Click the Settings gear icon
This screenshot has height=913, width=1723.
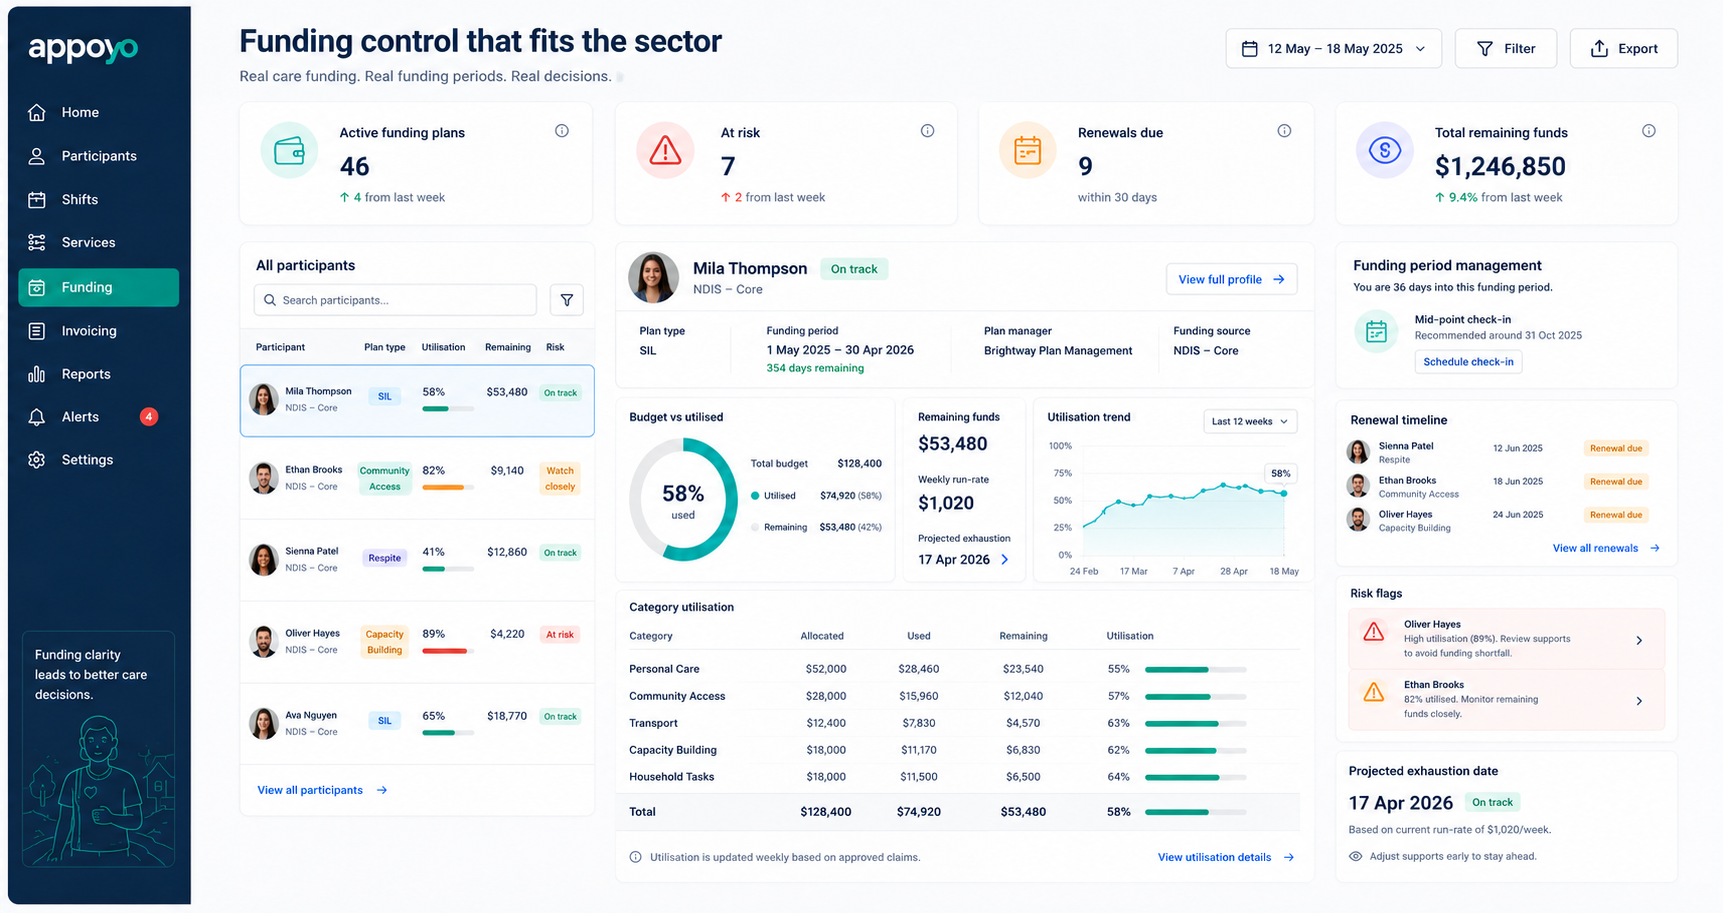pyautogui.click(x=37, y=460)
